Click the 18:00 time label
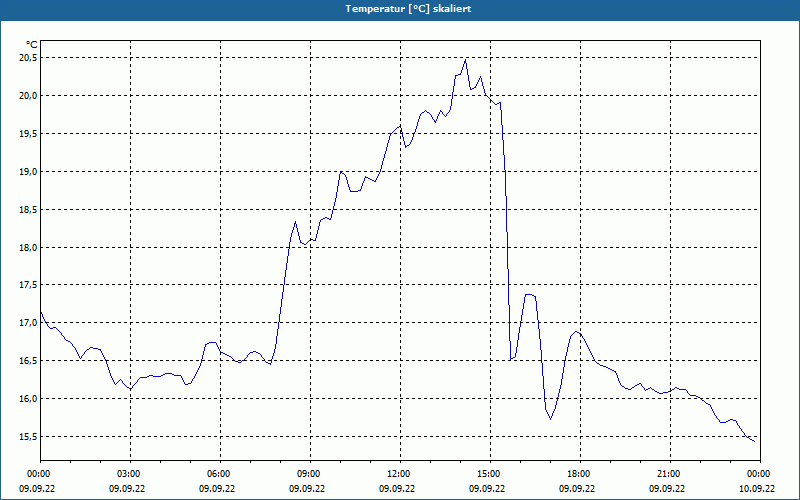This screenshot has width=800, height=500. point(580,474)
